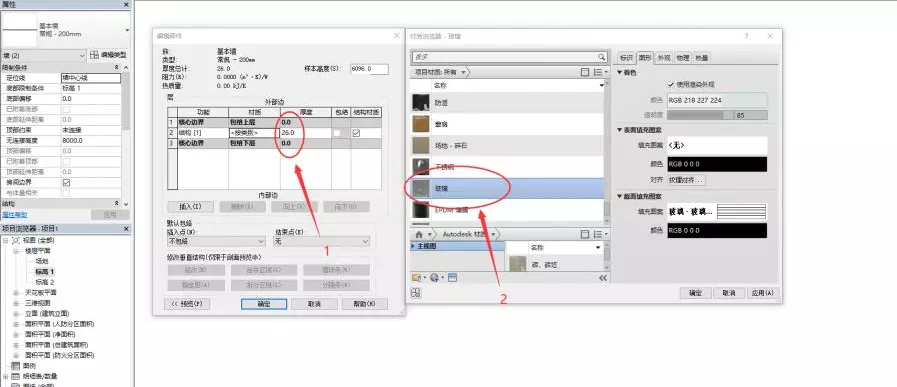Click the material search input field
Viewport: 897px width, 387px height.
coord(504,57)
